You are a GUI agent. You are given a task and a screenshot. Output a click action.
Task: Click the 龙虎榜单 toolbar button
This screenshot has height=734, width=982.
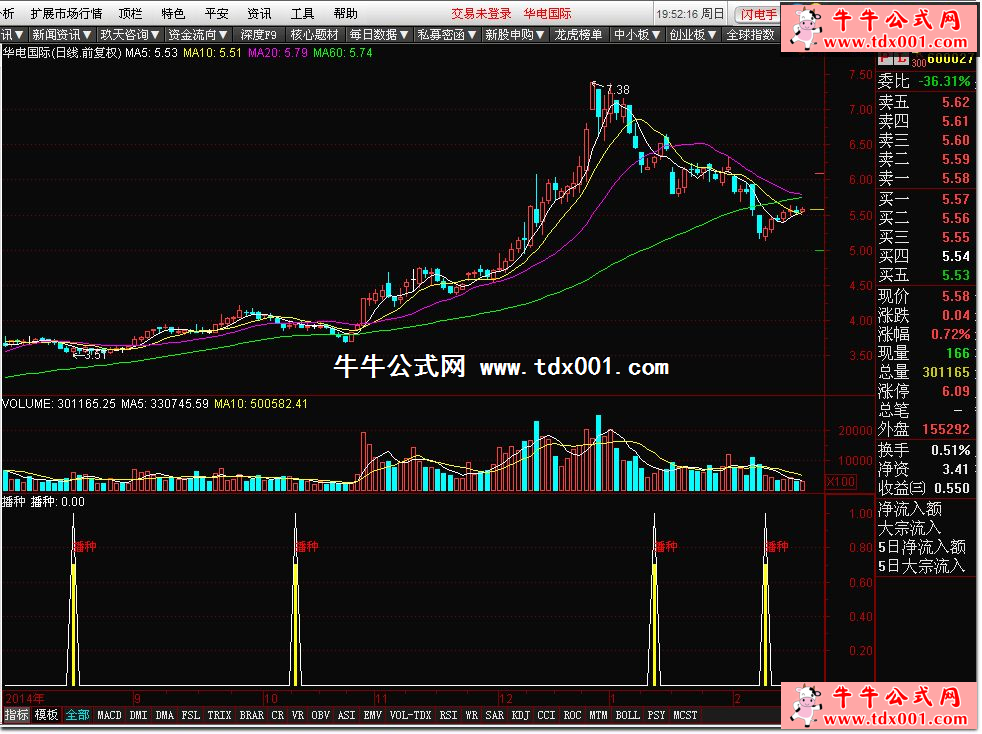[579, 34]
